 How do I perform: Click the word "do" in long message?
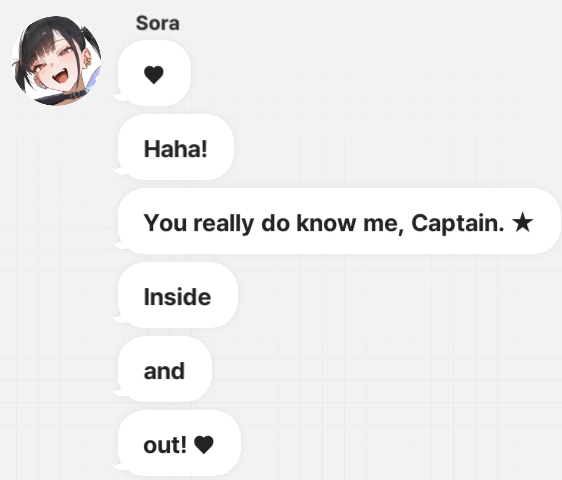[x=275, y=223]
